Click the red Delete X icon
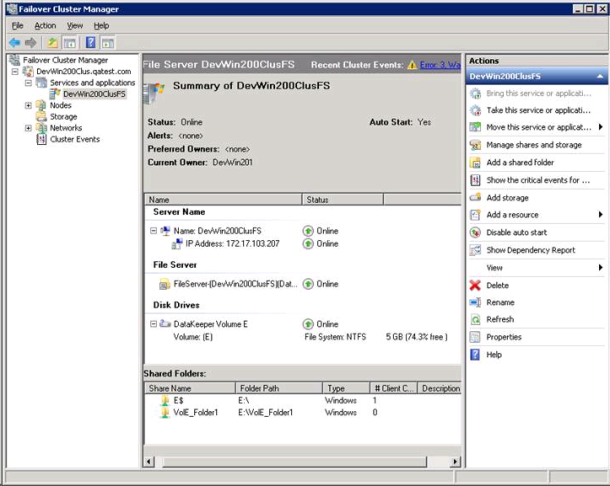The image size is (610, 486). pos(475,285)
